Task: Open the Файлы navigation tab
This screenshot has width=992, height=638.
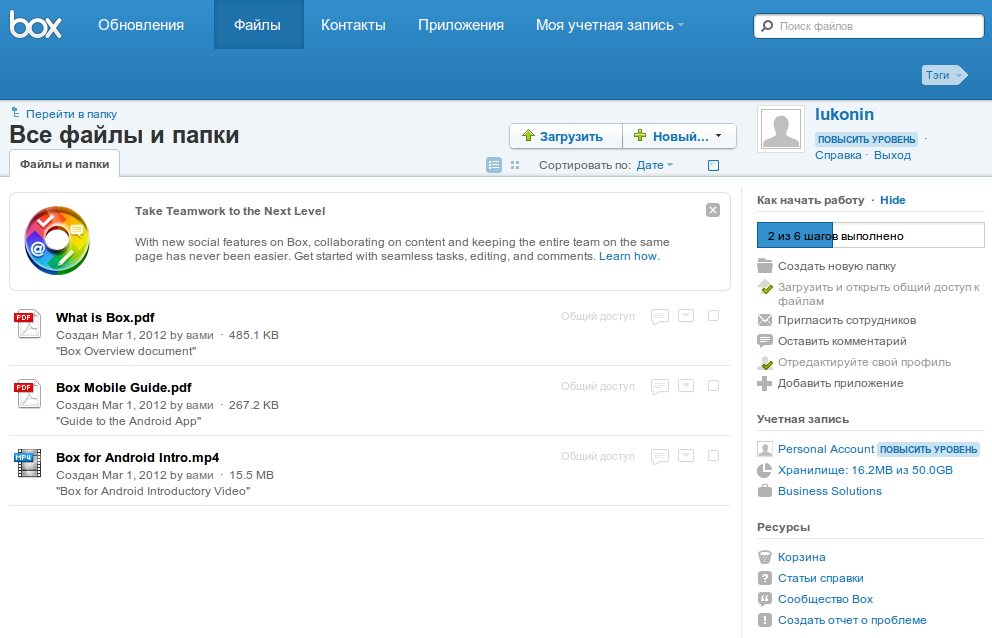Action: coord(258,25)
